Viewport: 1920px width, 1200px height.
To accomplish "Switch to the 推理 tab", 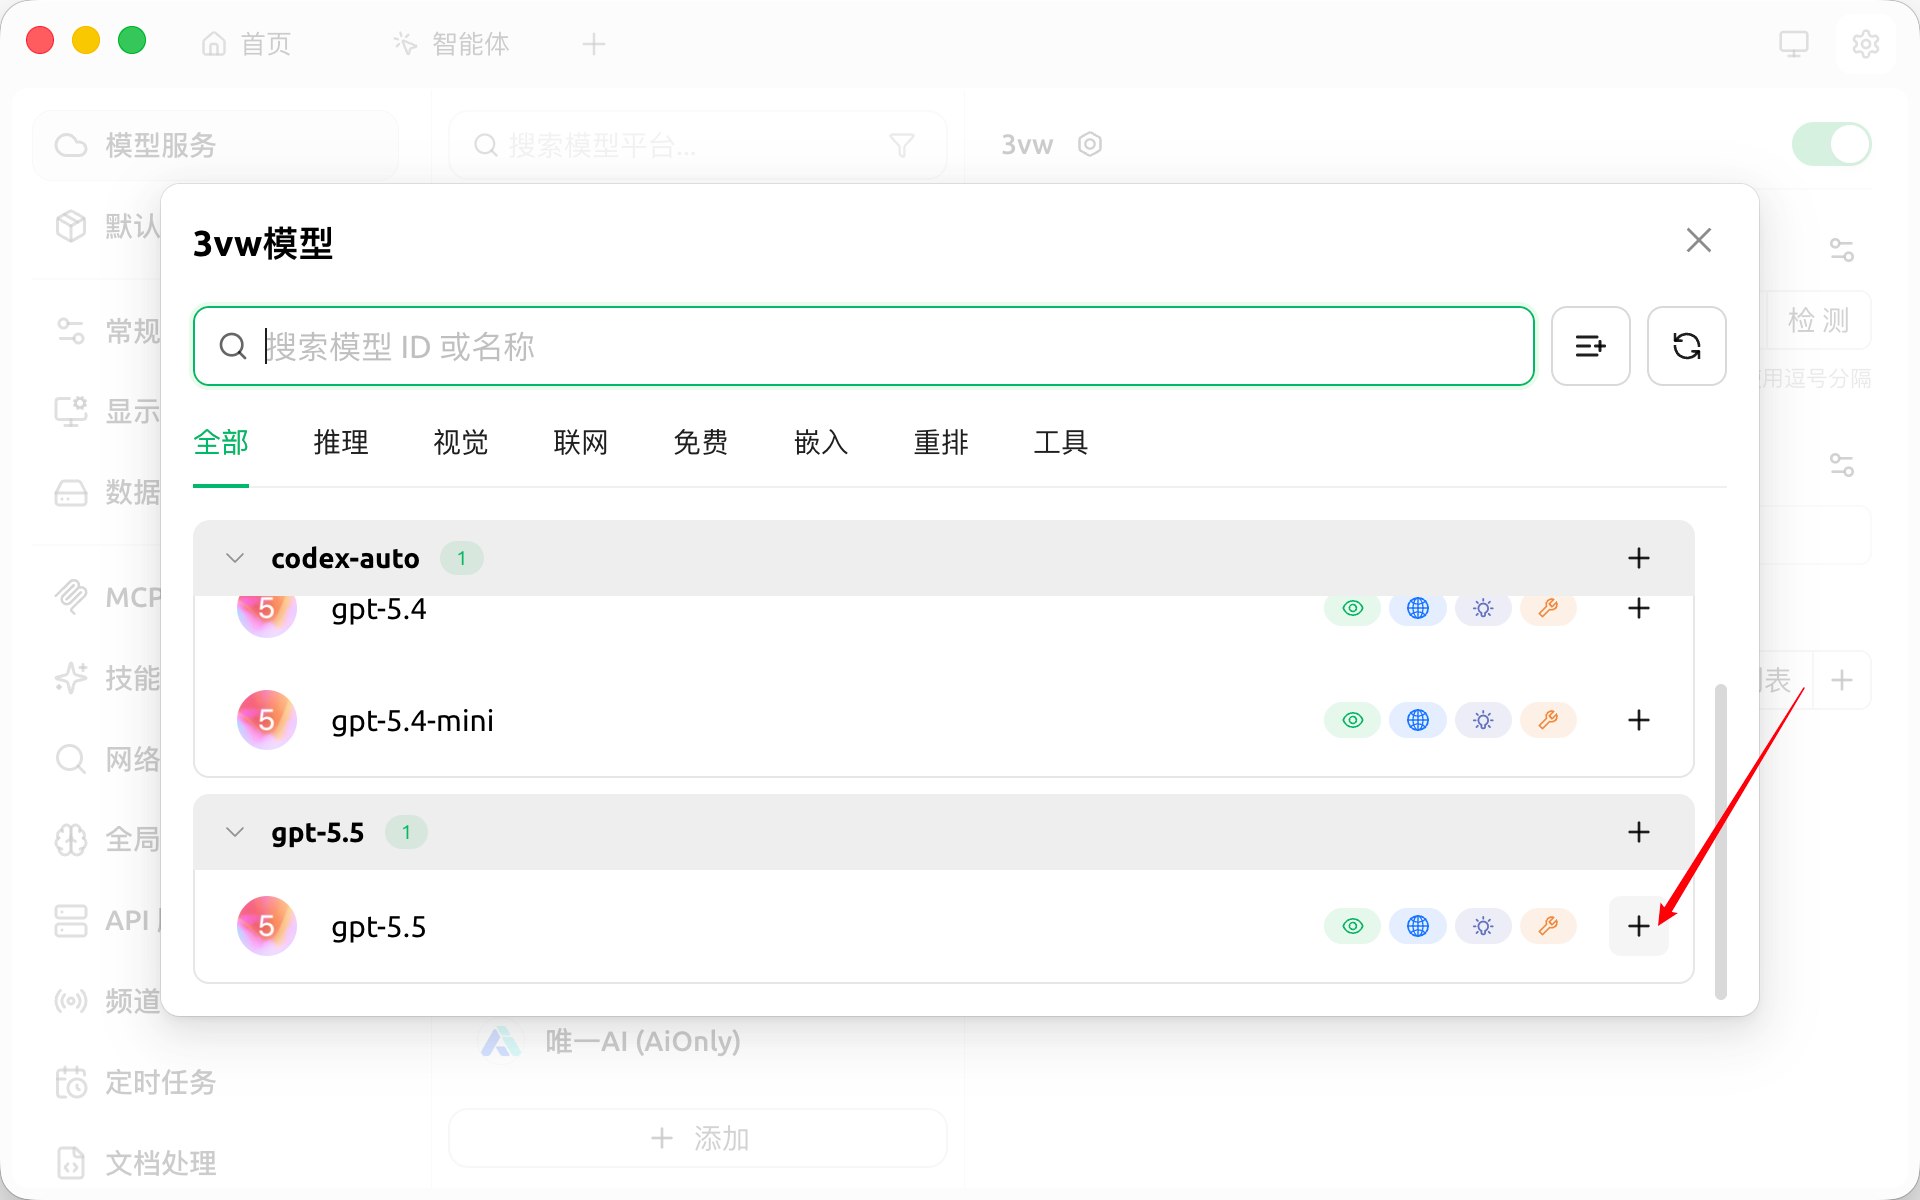I will pyautogui.click(x=341, y=442).
